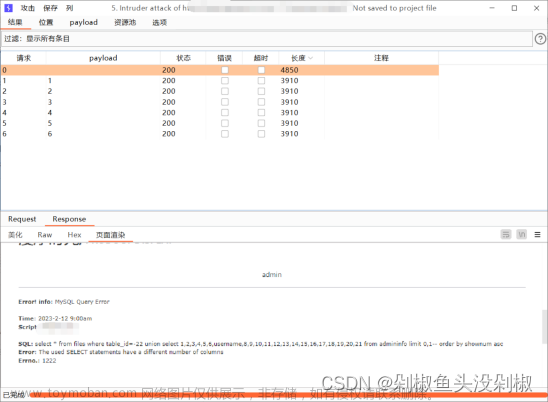Screen dimensions: 548x402
Task: Select request row 0 with length 4850
Action: [220, 70]
